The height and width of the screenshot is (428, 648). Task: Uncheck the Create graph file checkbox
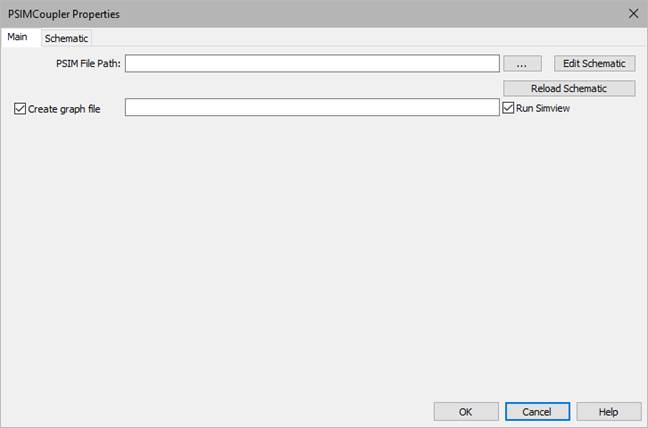click(21, 108)
